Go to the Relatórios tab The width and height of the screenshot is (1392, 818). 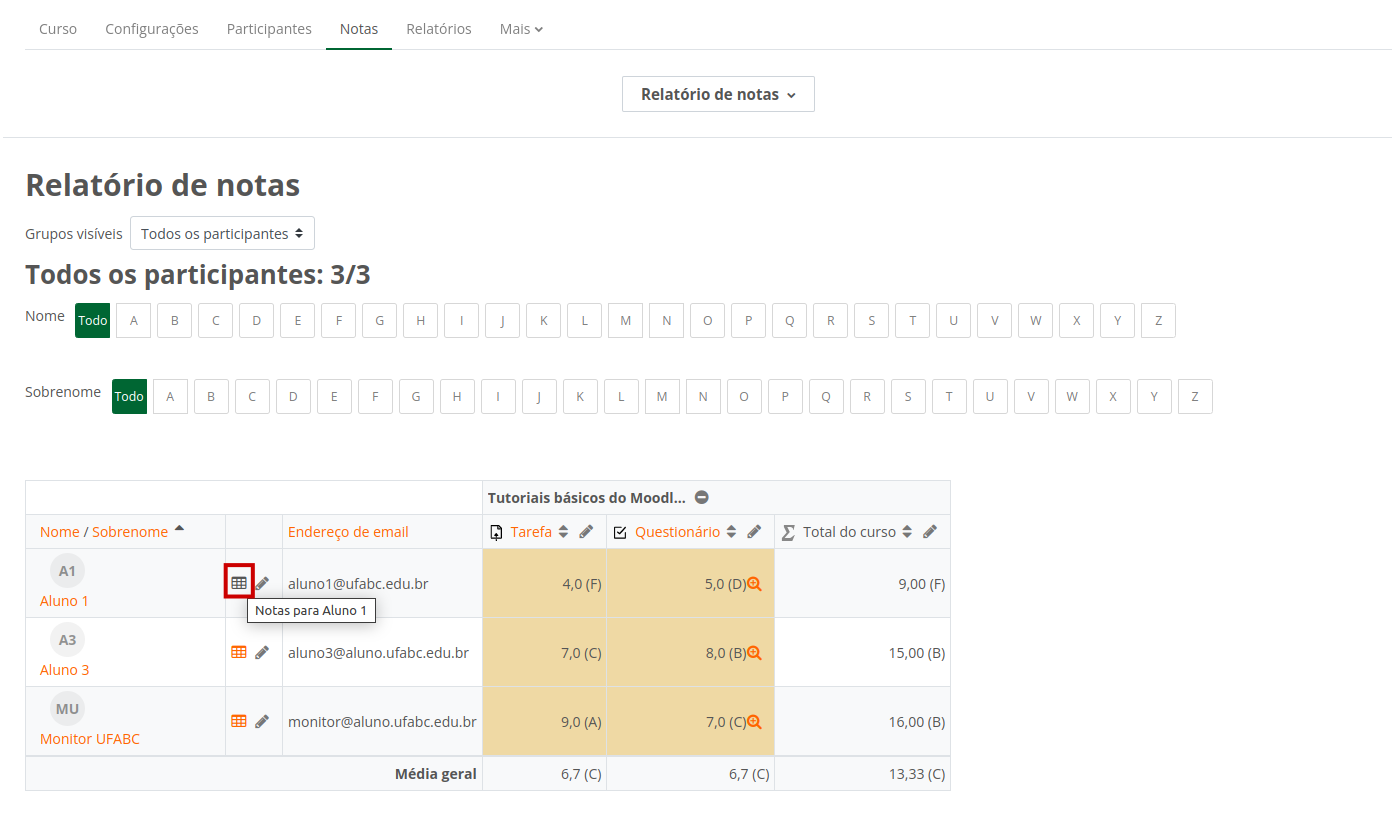(x=438, y=29)
